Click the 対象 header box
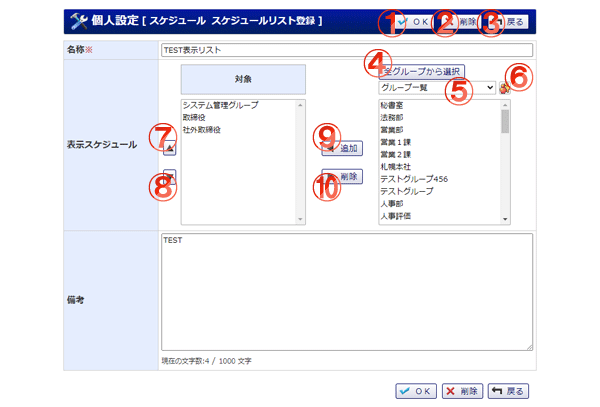This screenshot has height=407, width=600. point(243,79)
